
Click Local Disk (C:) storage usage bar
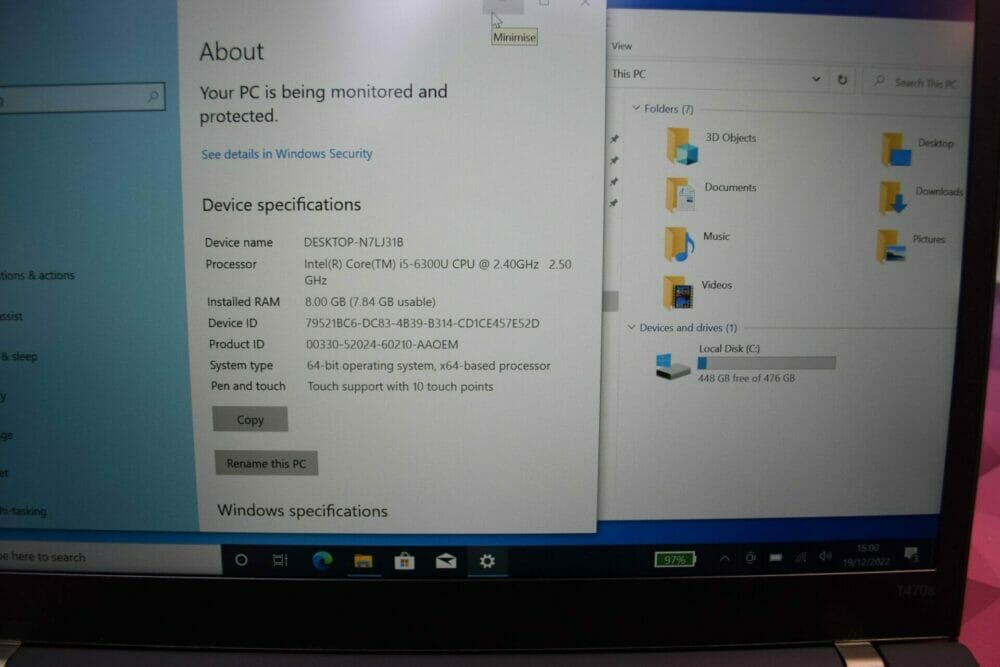click(x=766, y=363)
